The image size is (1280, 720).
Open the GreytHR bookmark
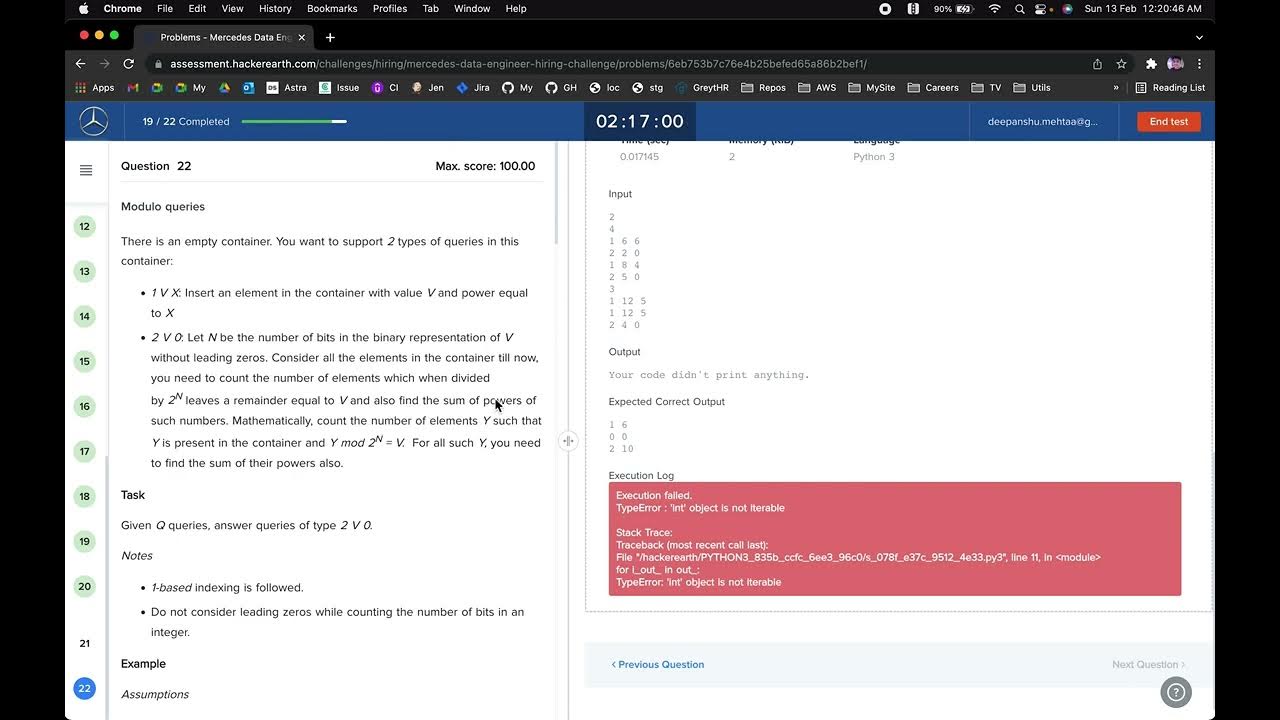(702, 88)
